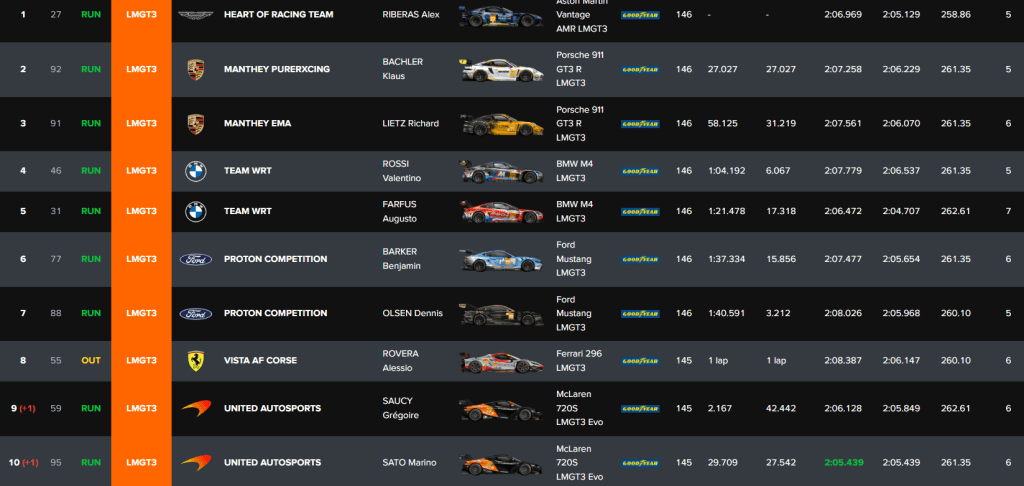The image size is (1024, 486).
Task: Click driver name RIBERAS Alex
Action: [411, 14]
